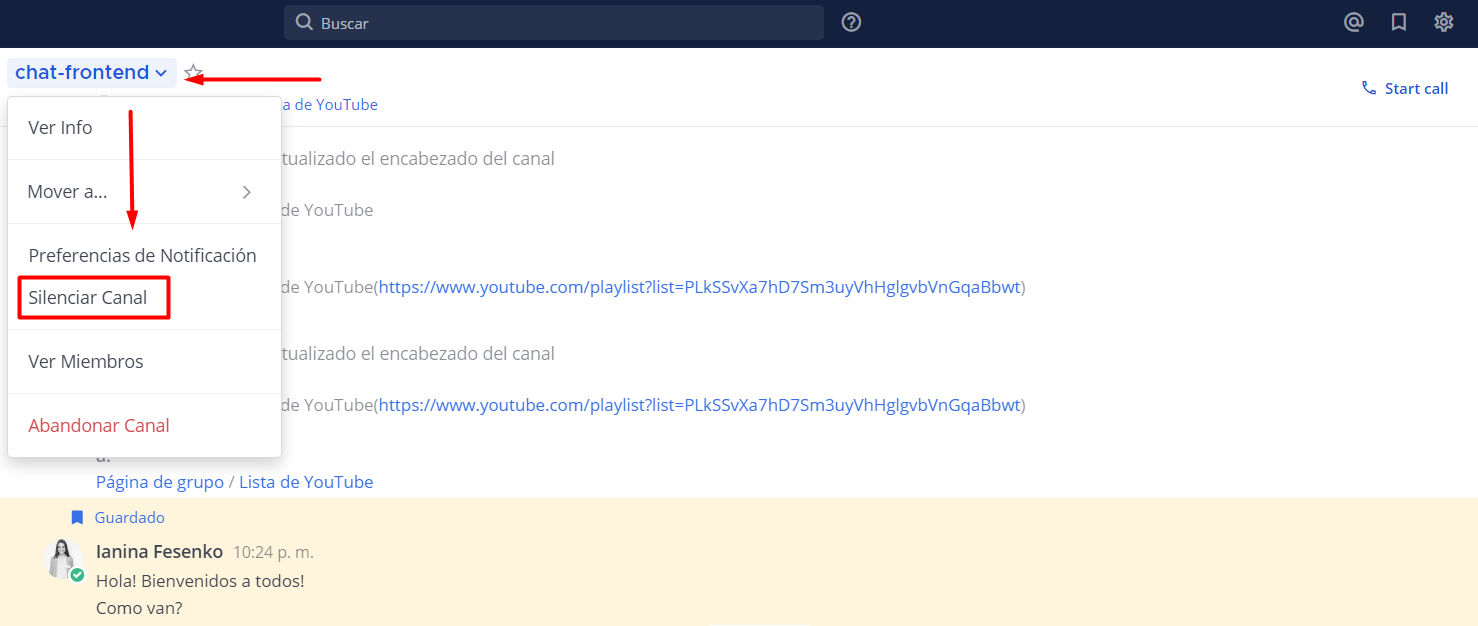Image resolution: width=1478 pixels, height=626 pixels.
Task: Open recent mentions with @ icon
Action: coord(1354,22)
